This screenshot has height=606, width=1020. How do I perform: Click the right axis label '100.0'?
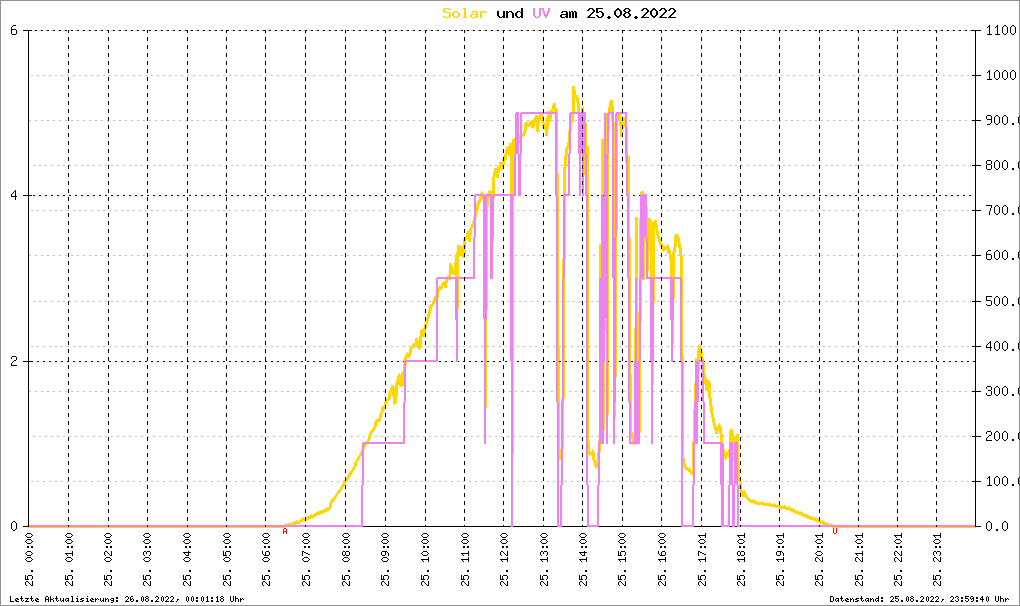click(x=1002, y=481)
